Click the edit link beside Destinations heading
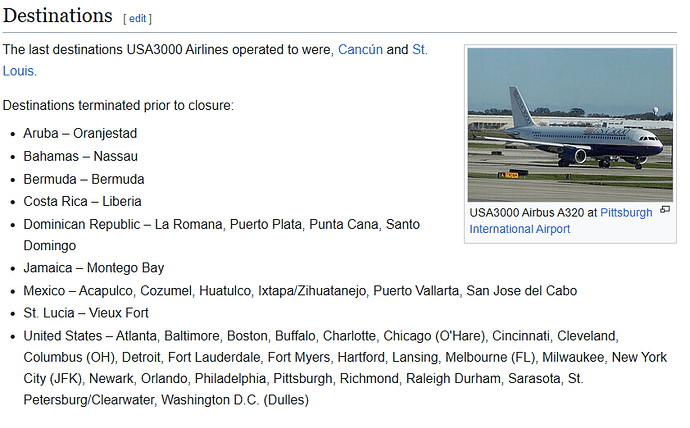Viewport: 690px width, 428px height. [x=137, y=18]
